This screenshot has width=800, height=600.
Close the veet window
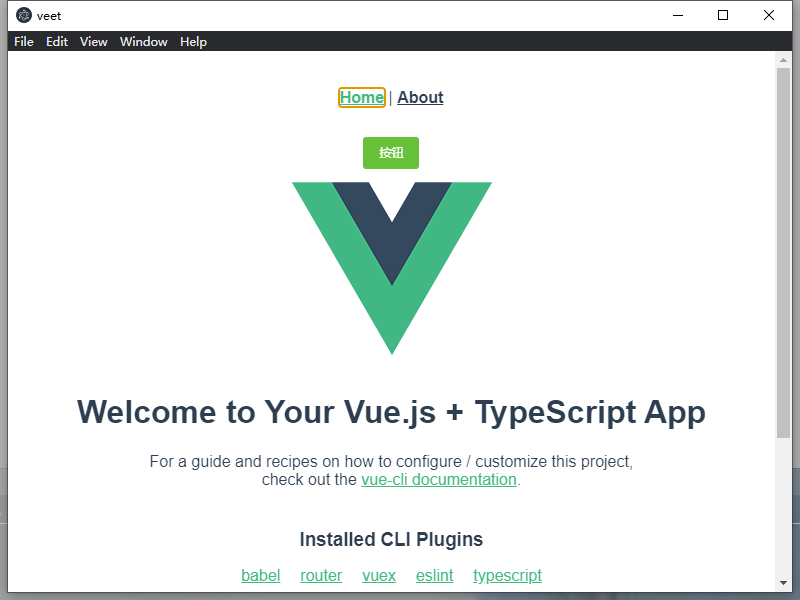point(769,15)
